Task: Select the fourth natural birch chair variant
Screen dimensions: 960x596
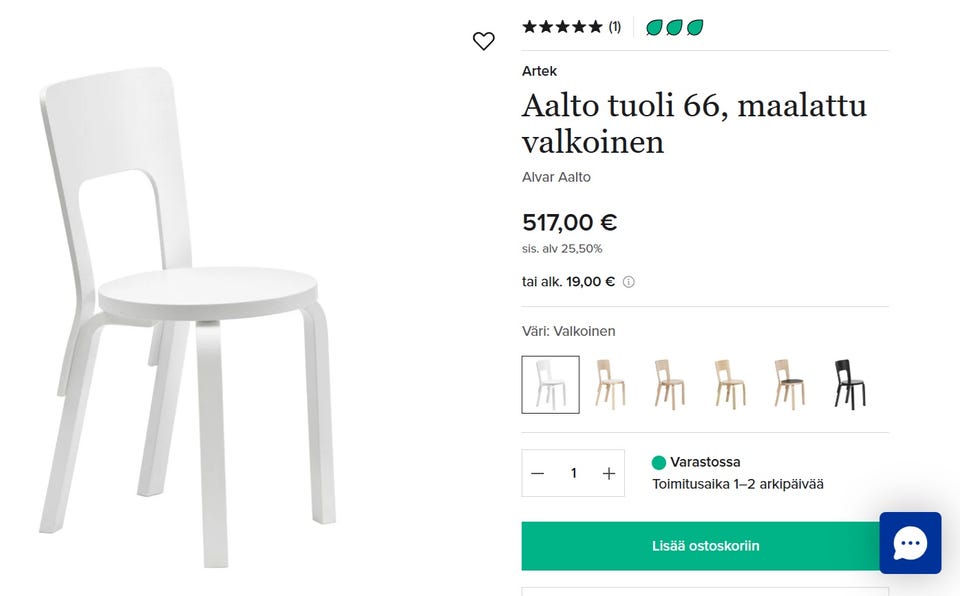Action: pos(729,384)
